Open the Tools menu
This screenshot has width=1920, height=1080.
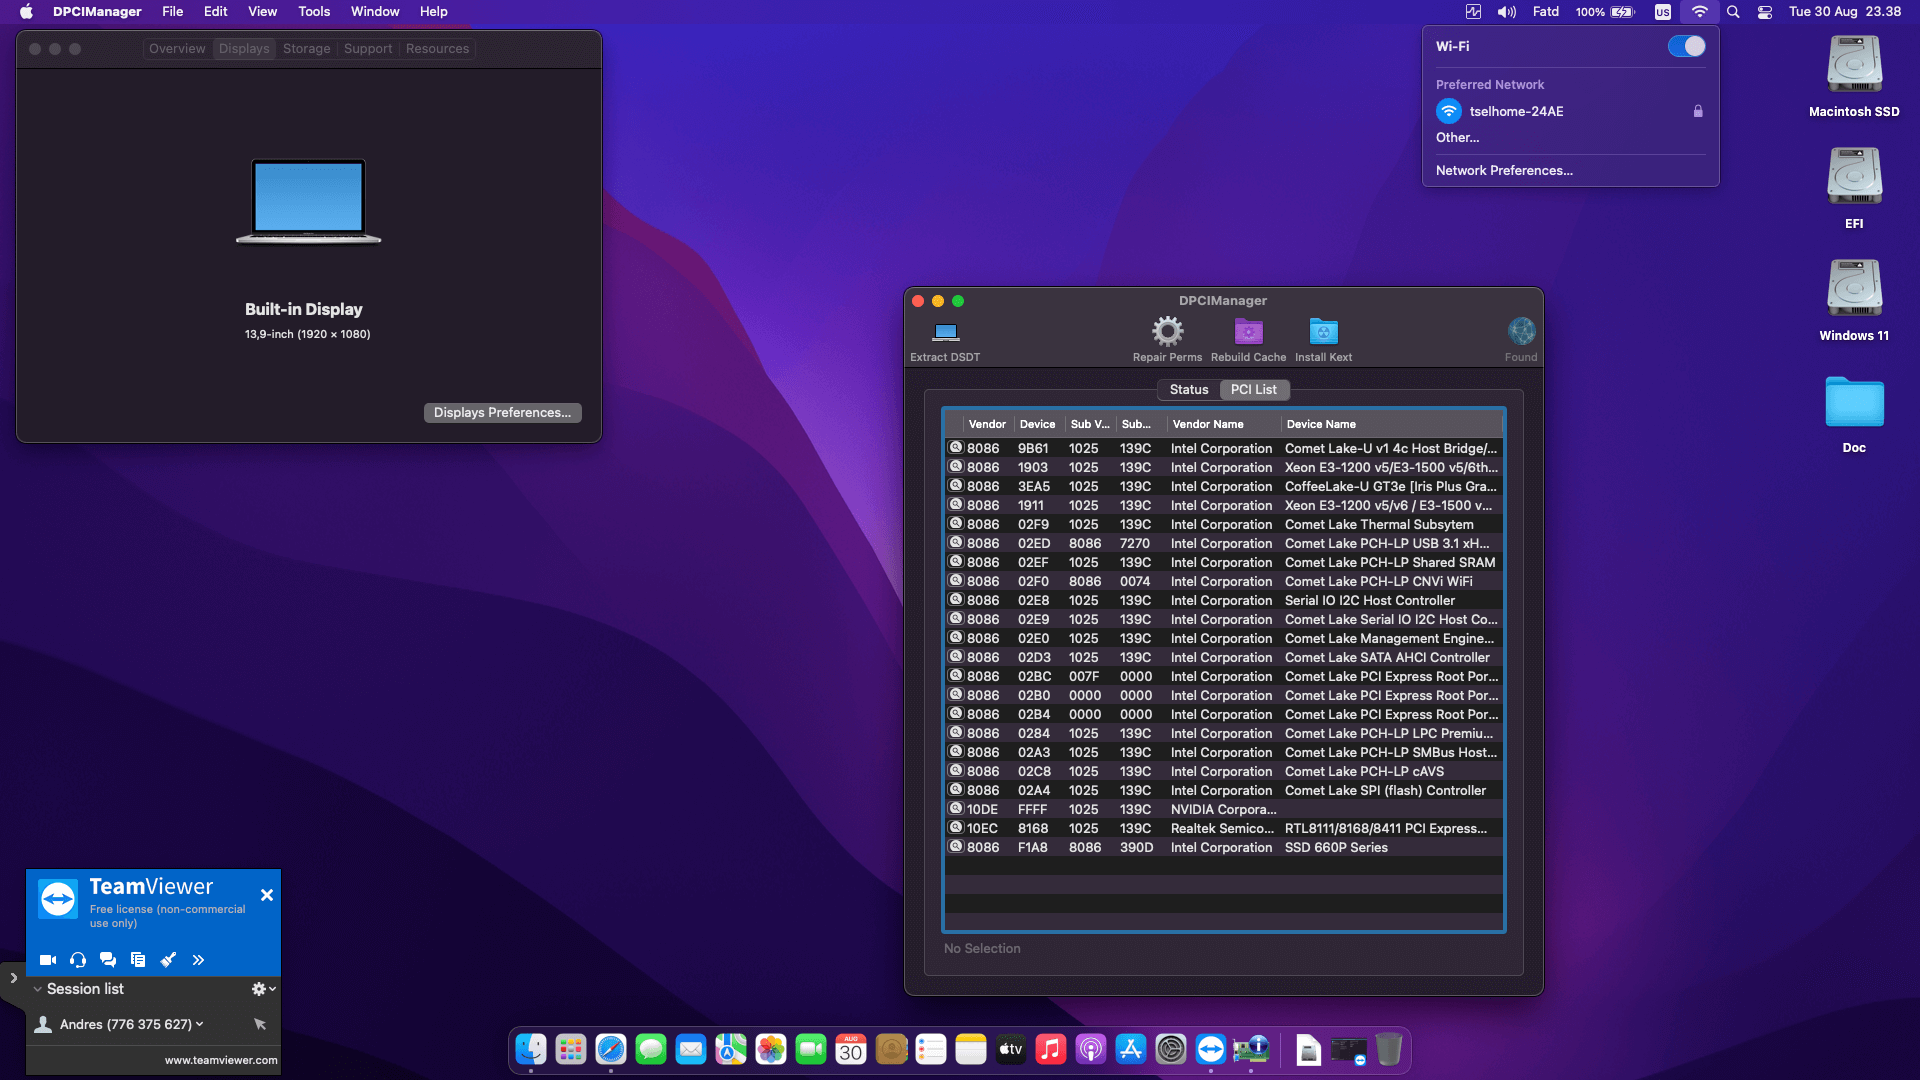[313, 11]
